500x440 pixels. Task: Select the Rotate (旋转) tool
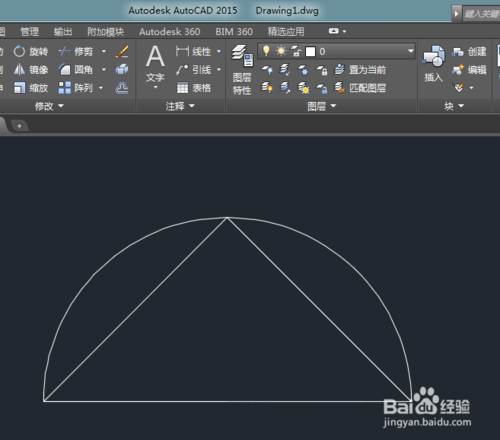click(x=31, y=52)
